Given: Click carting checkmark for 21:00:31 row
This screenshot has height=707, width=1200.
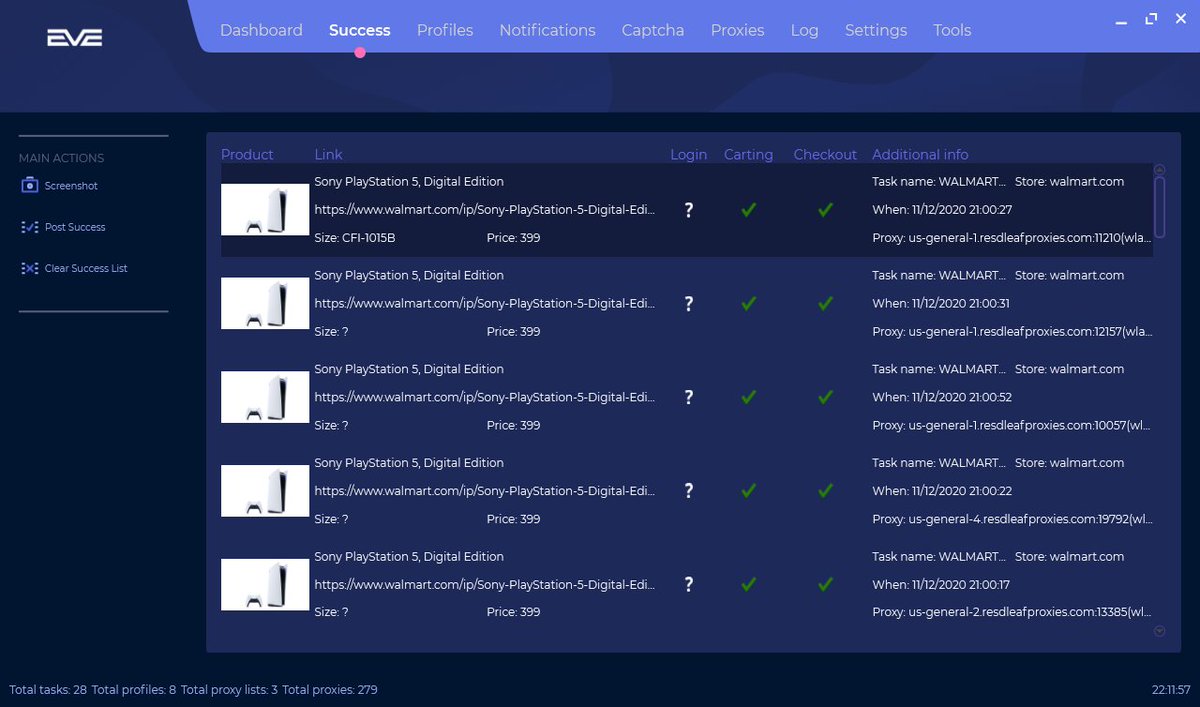Looking at the screenshot, I should [x=748, y=303].
